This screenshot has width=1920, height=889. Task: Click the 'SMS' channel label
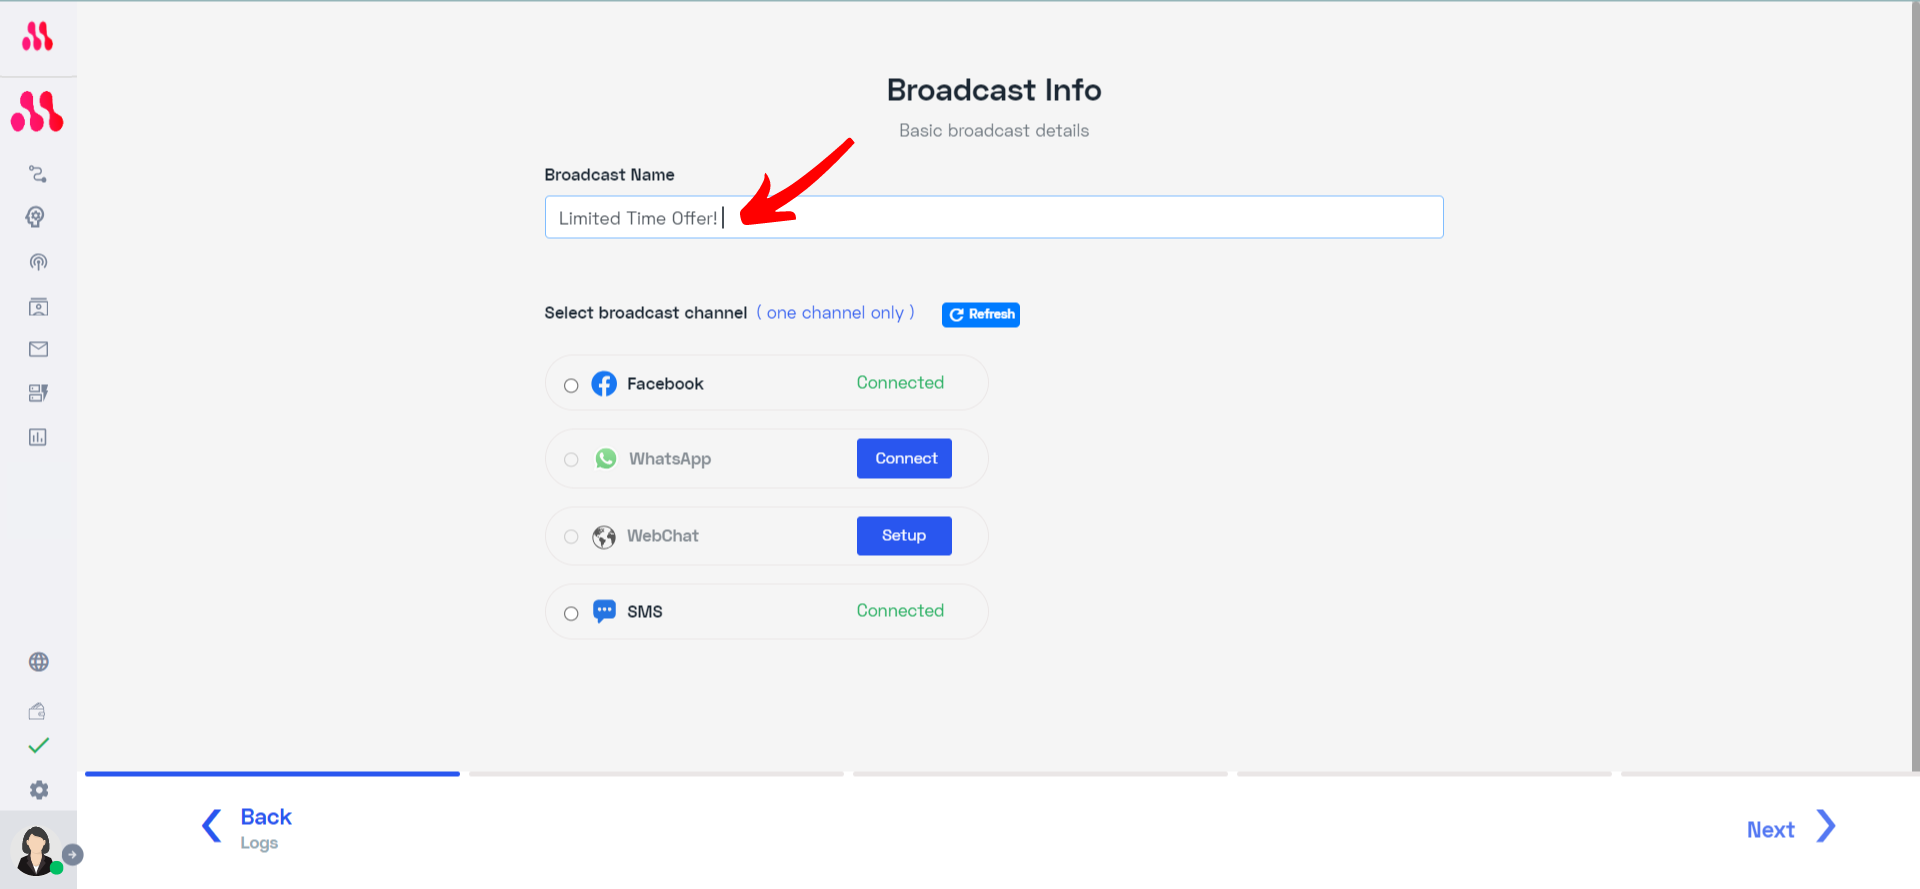coord(645,612)
